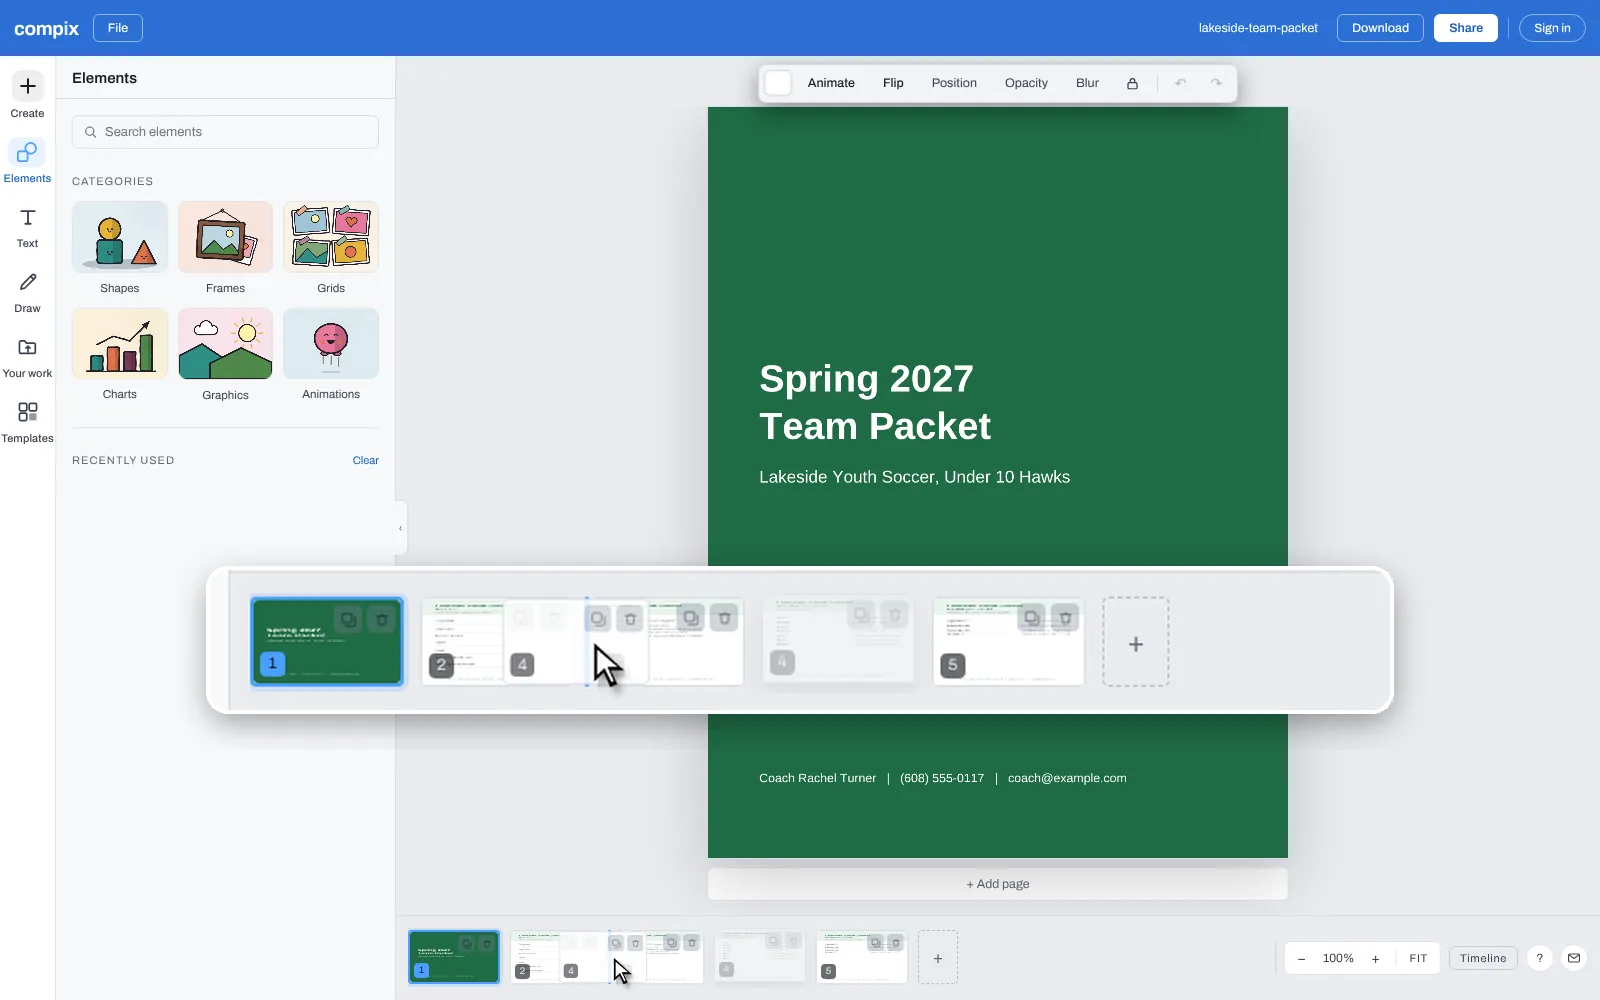
Task: Open the Text tool in sidebar
Action: click(27, 226)
